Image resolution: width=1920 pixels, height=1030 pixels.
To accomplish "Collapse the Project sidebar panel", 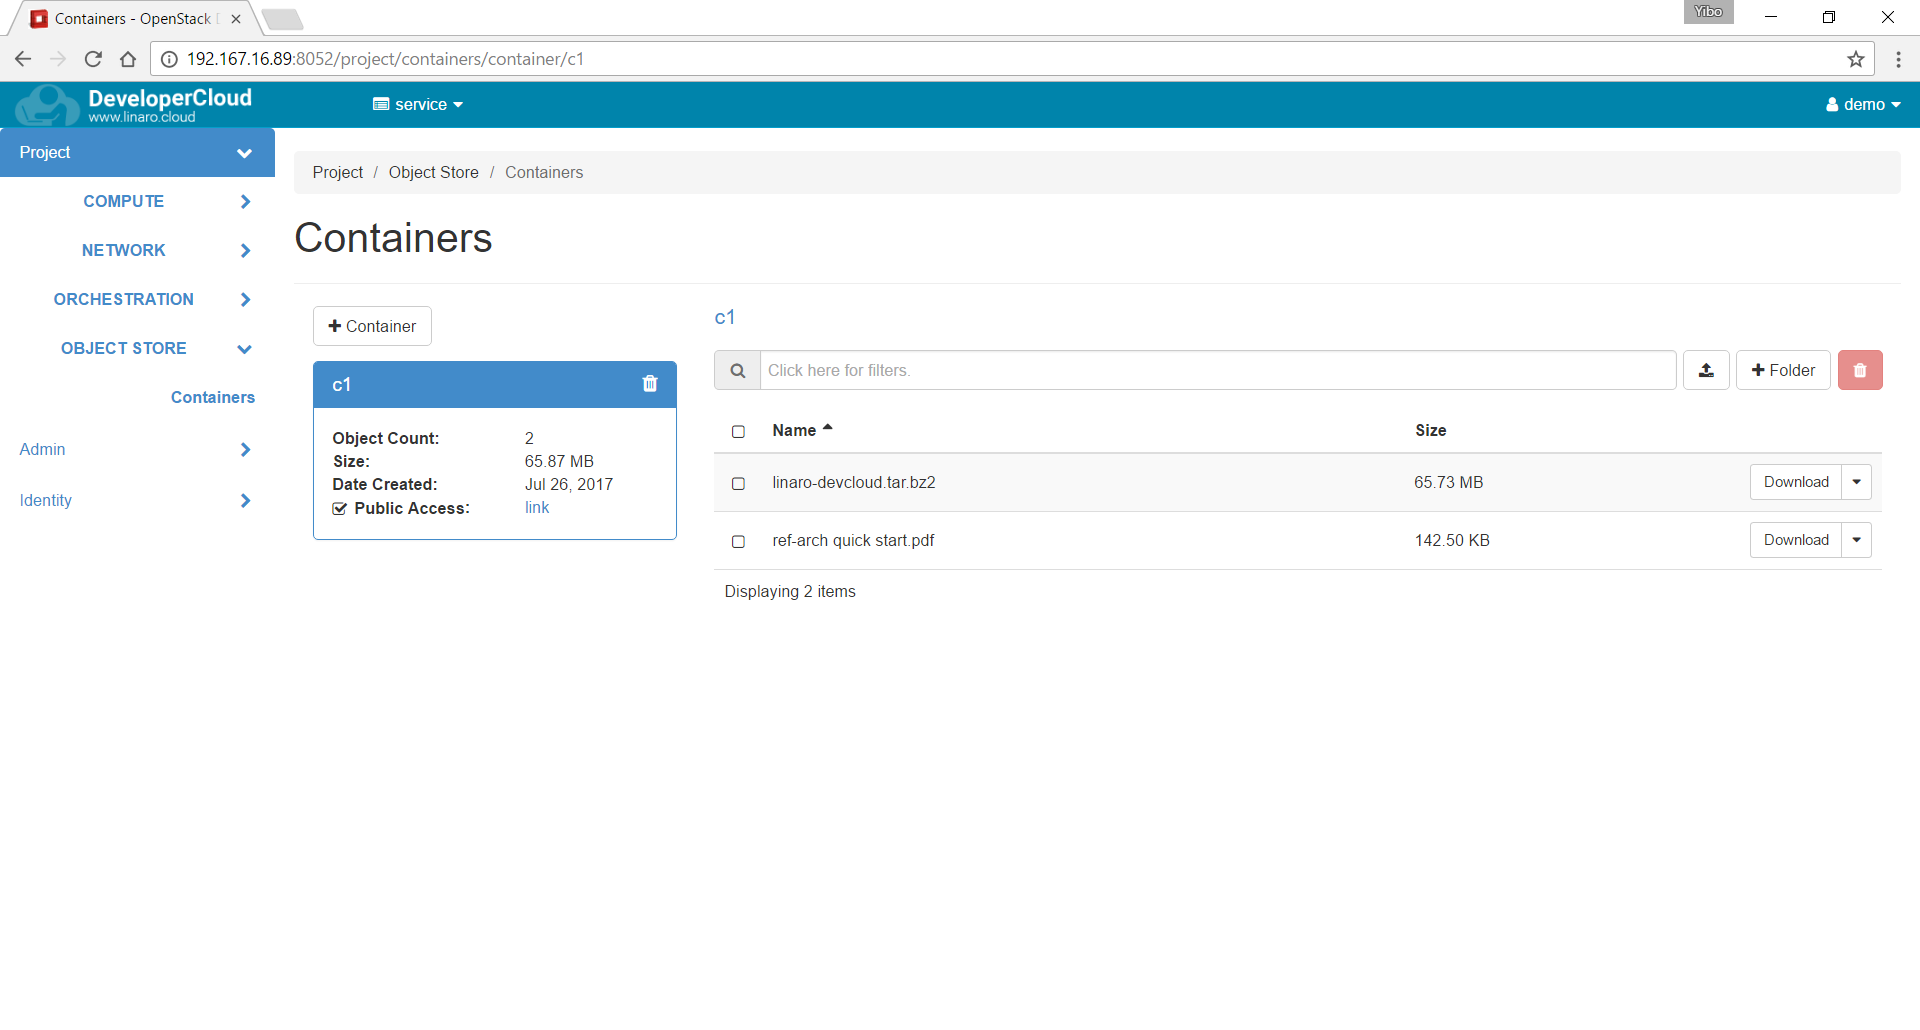I will coord(137,152).
